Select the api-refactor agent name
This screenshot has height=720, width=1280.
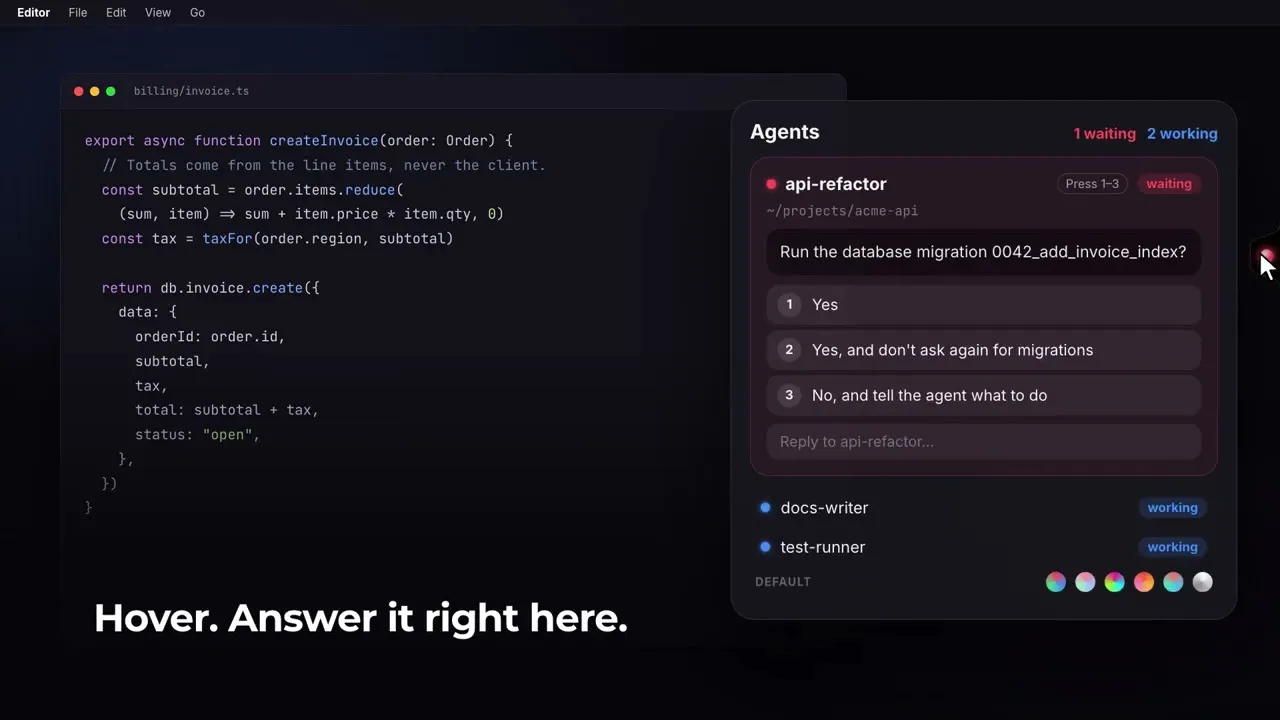pyautogui.click(x=836, y=184)
